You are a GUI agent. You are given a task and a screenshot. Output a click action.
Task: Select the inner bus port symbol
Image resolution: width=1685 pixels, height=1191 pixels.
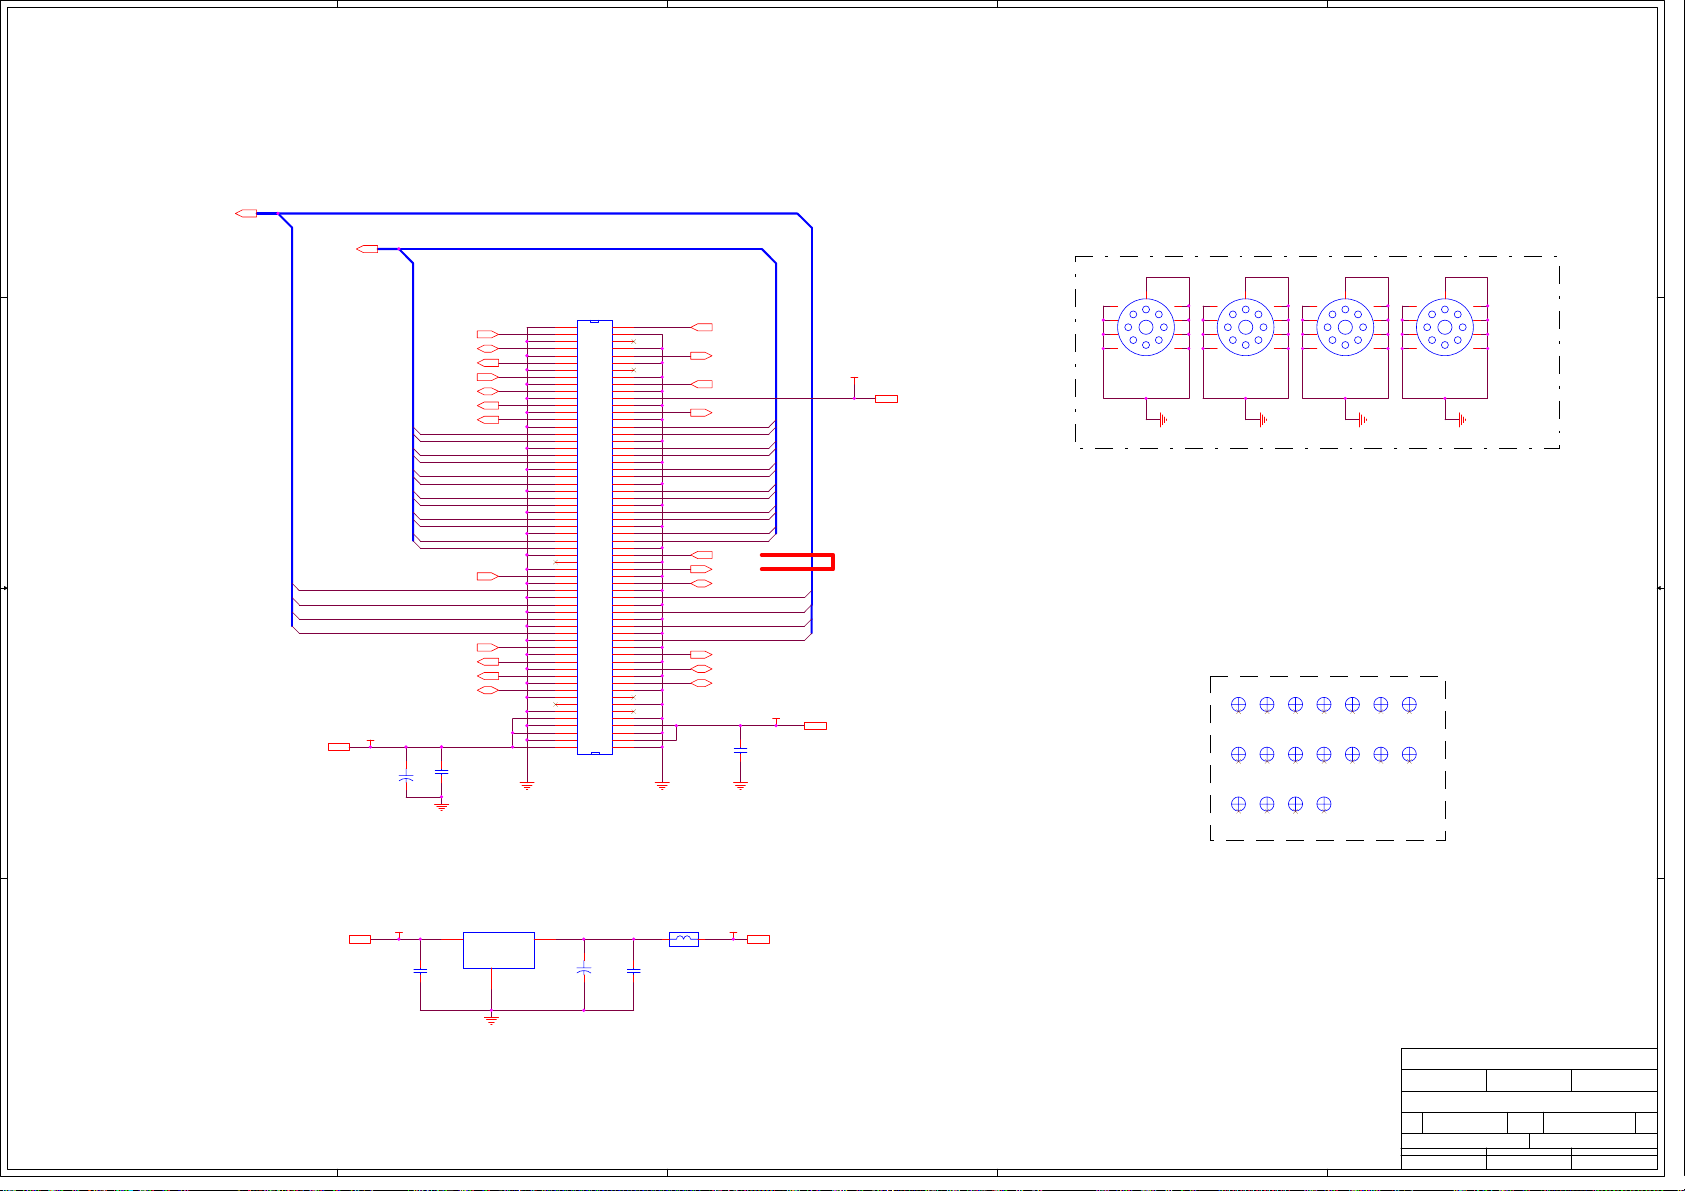coord(367,248)
